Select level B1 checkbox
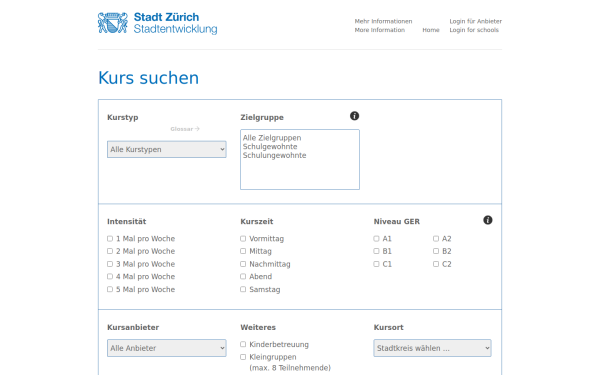 (376, 251)
